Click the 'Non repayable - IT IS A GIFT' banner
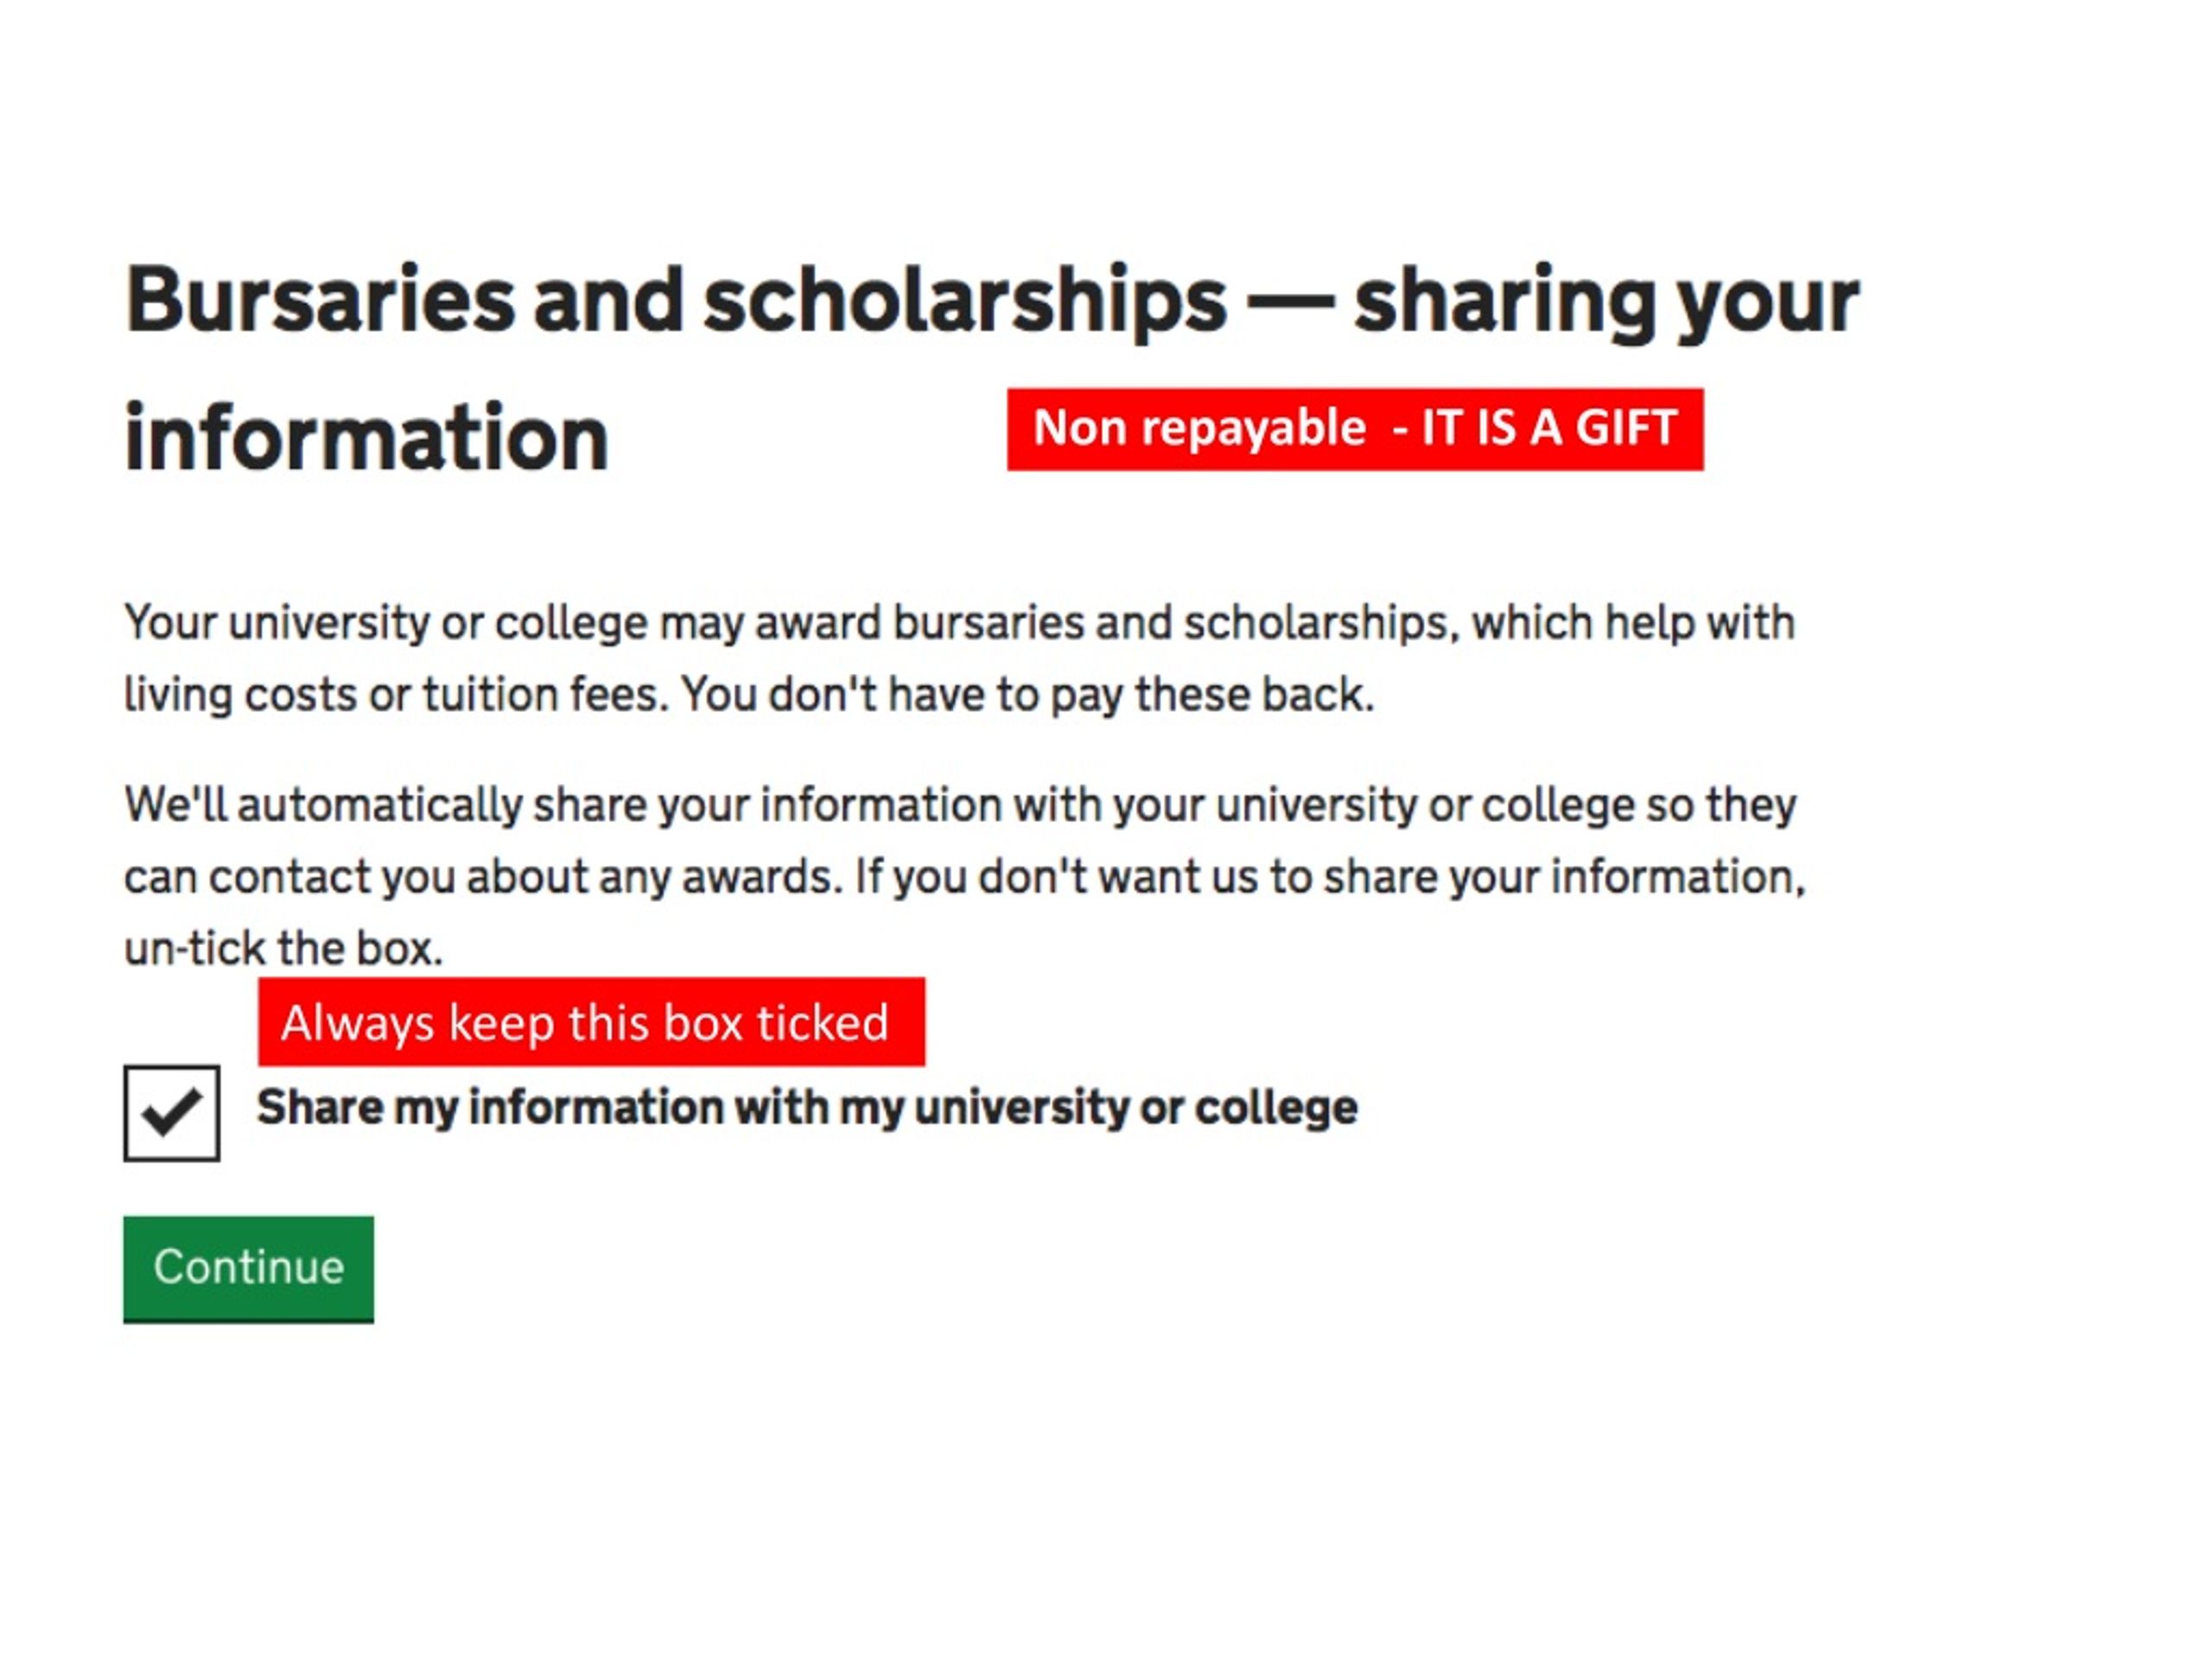The width and height of the screenshot is (2212, 1659). [x=1355, y=429]
